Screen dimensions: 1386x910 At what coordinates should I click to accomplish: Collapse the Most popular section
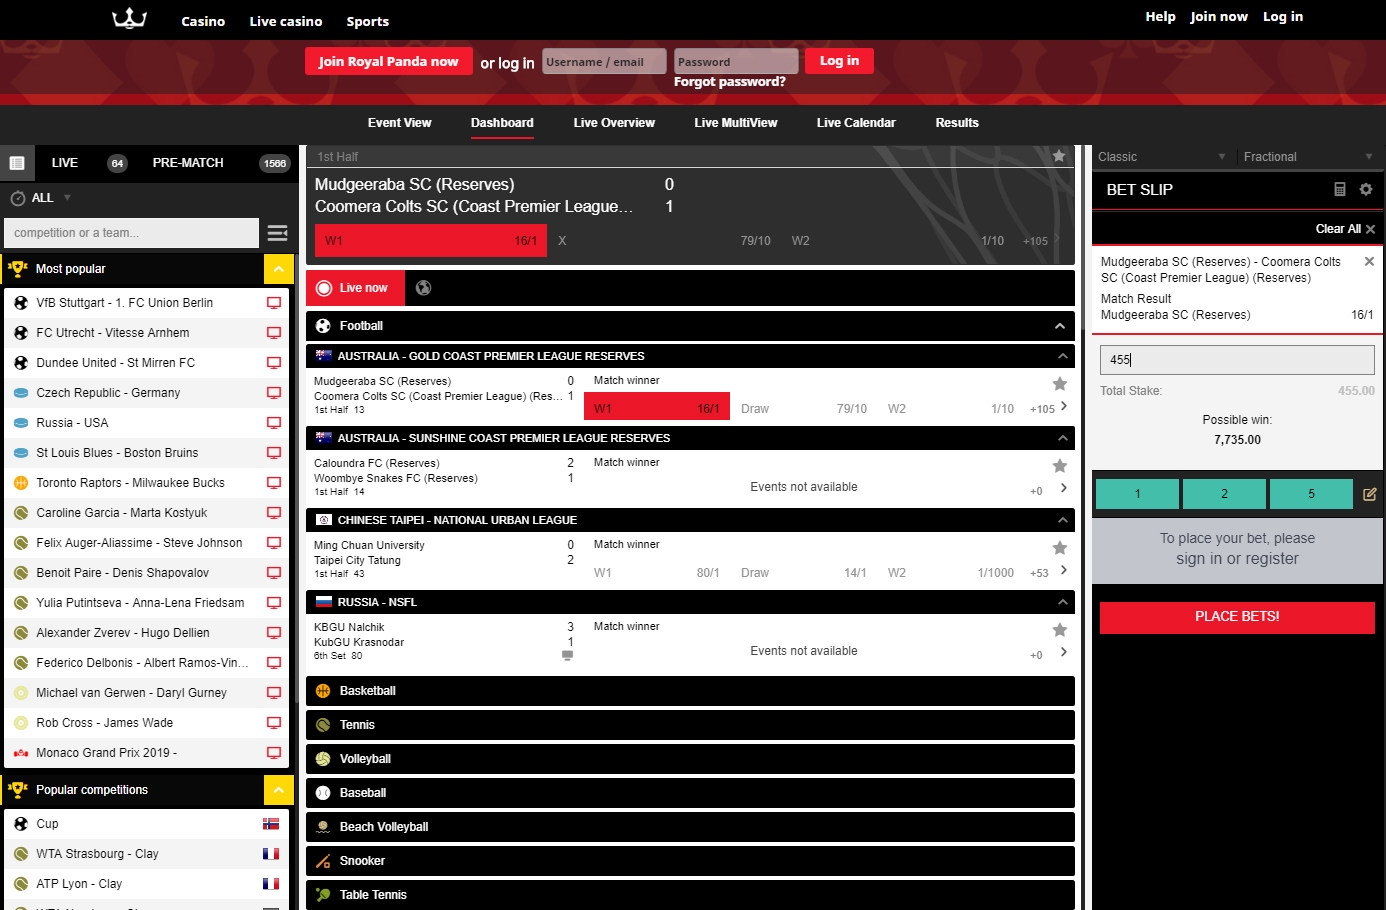pyautogui.click(x=278, y=269)
